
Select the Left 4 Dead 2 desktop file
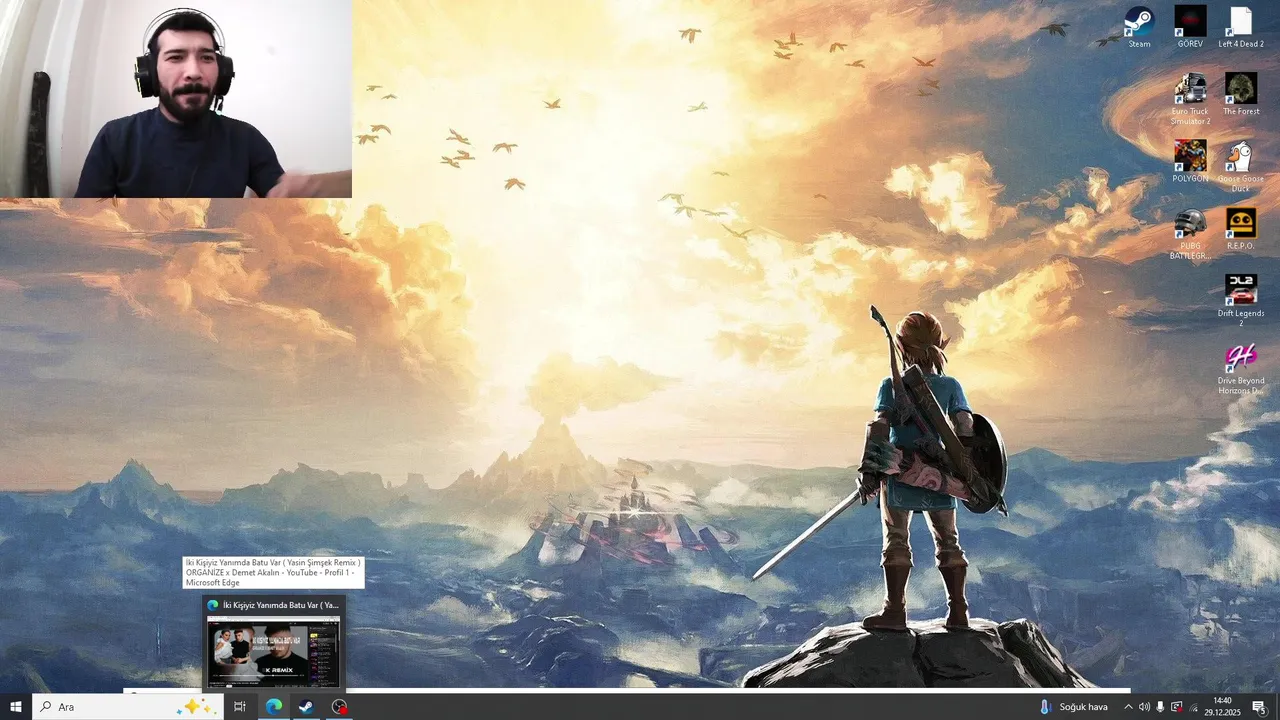[1241, 26]
